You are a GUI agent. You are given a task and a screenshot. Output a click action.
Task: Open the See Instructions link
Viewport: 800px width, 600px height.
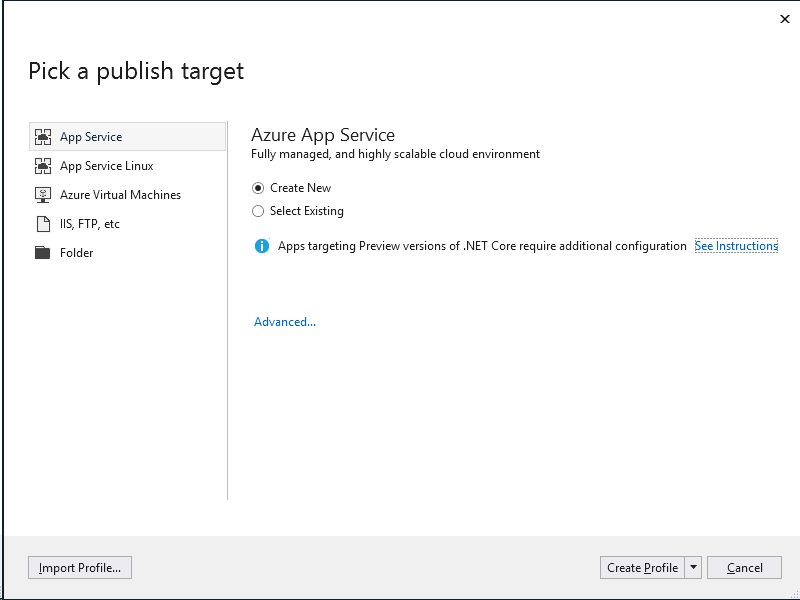736,246
